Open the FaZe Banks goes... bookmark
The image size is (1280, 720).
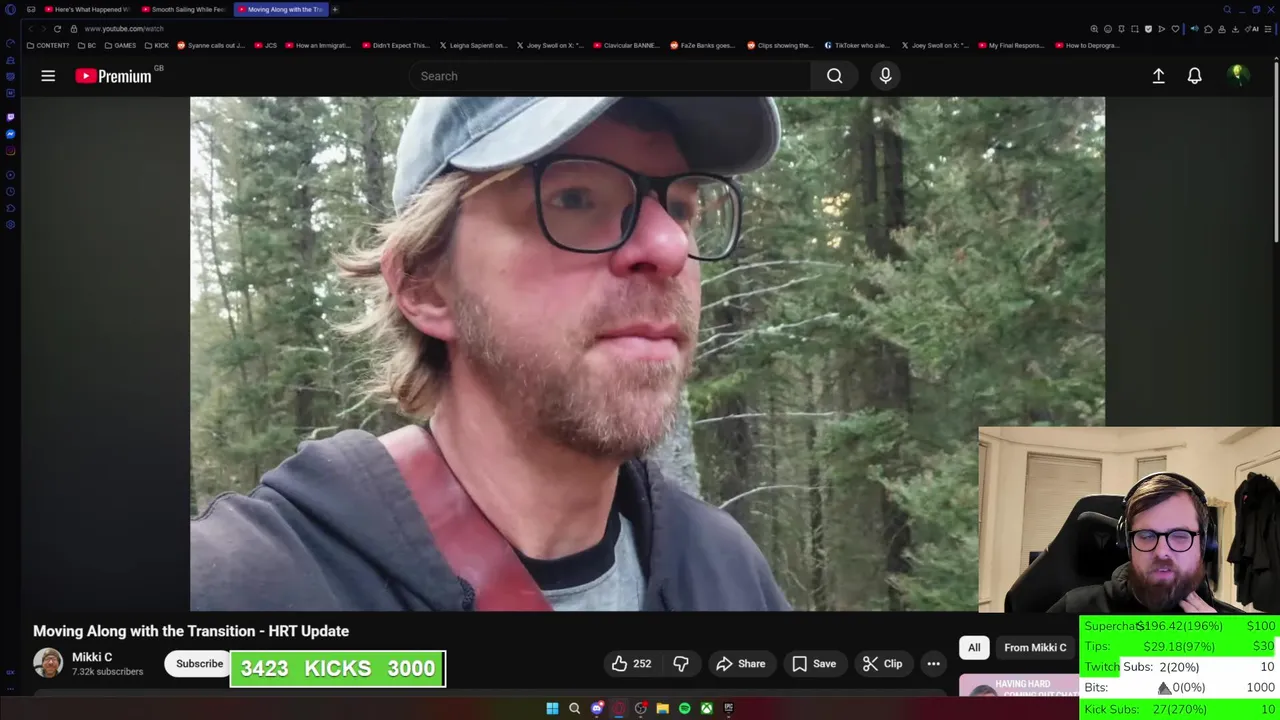coord(703,45)
